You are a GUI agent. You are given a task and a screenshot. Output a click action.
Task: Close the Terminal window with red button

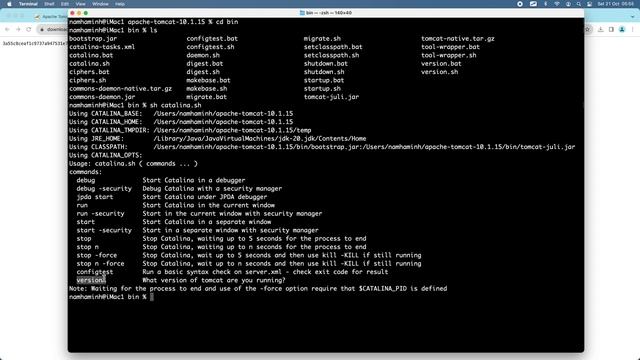(x=72, y=13)
